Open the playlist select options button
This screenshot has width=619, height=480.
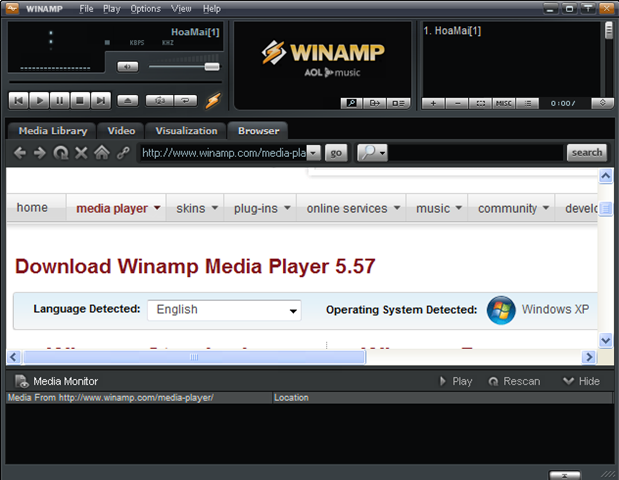(480, 103)
